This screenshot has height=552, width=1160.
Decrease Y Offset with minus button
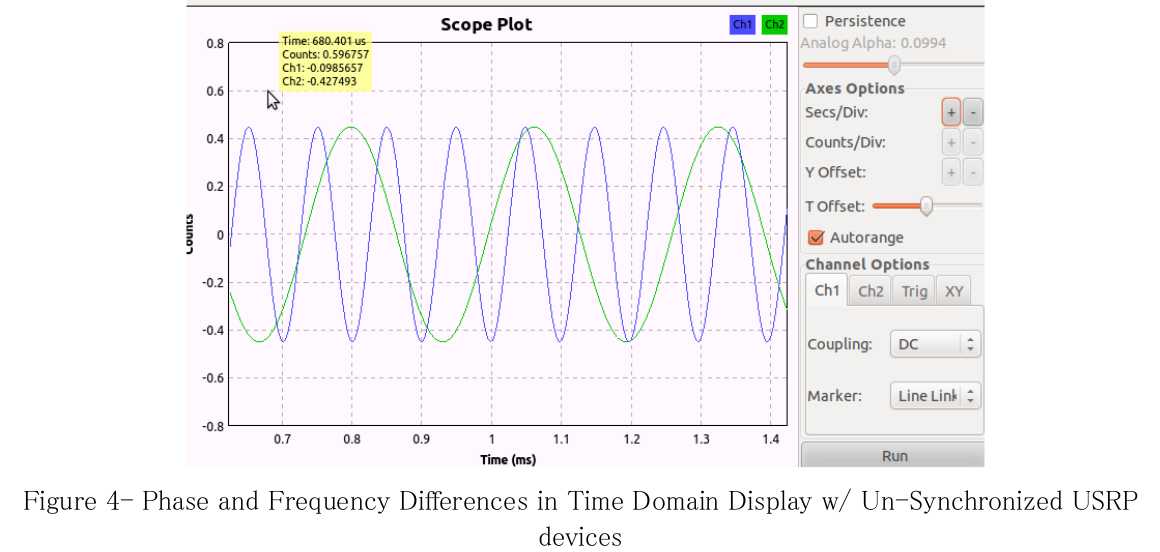point(974,172)
